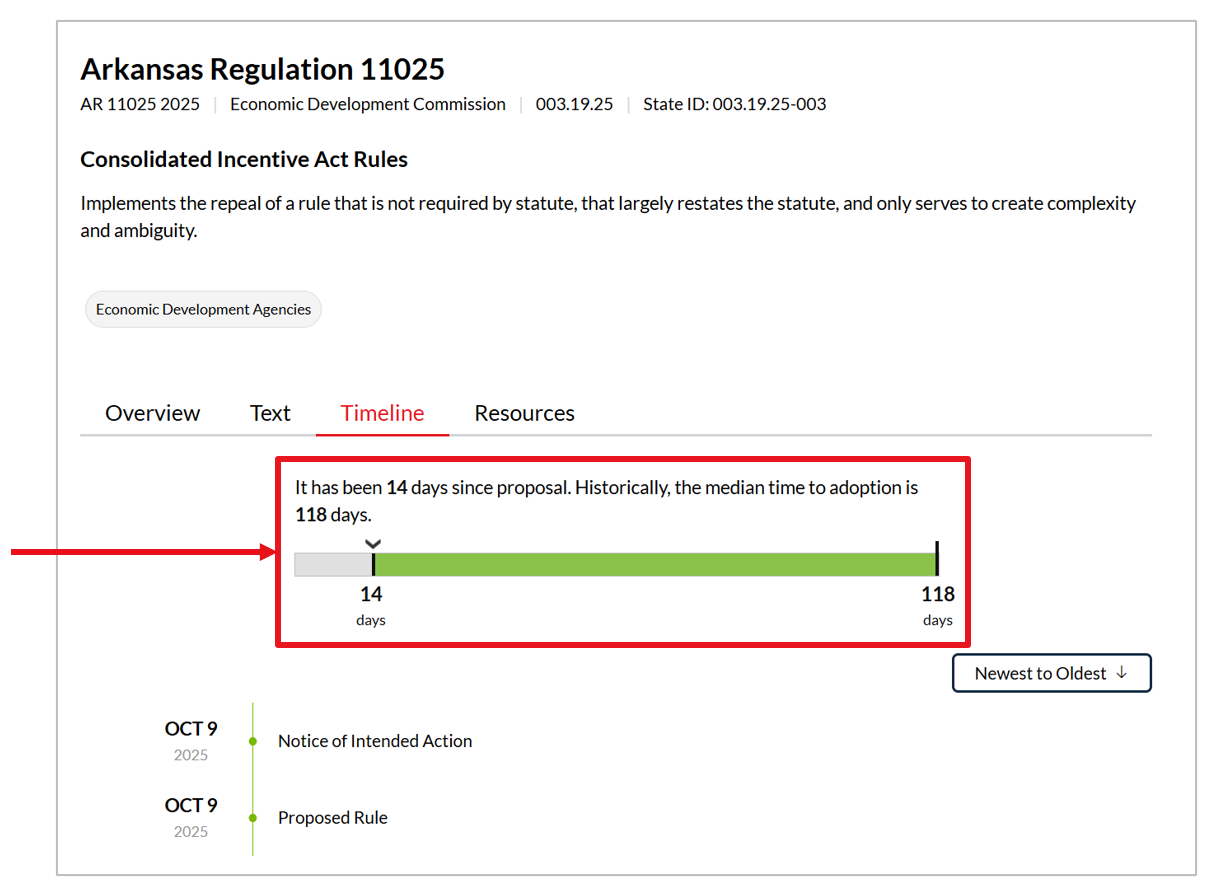
Task: Click the Arkansas Regulation 11025 title
Action: (262, 69)
